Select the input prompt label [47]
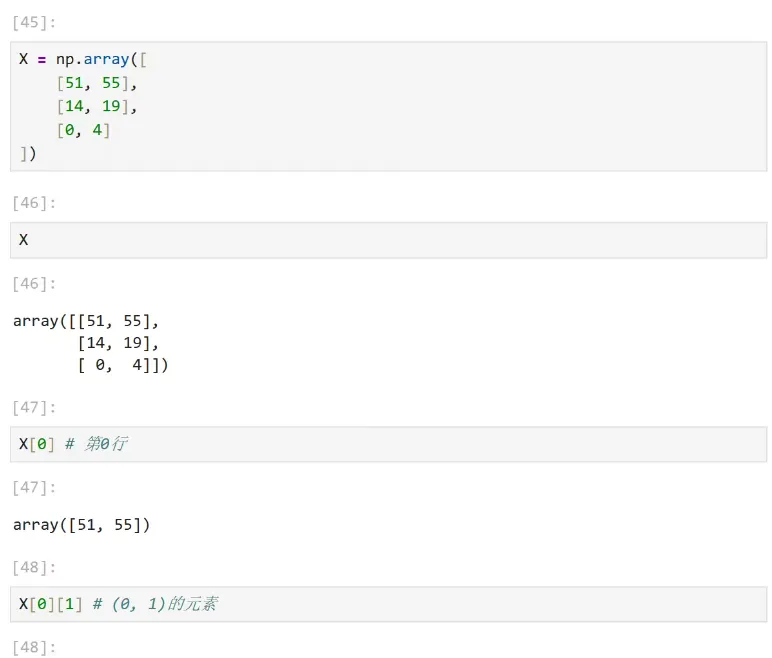Image resolution: width=772 pixels, height=658 pixels. (x=34, y=408)
